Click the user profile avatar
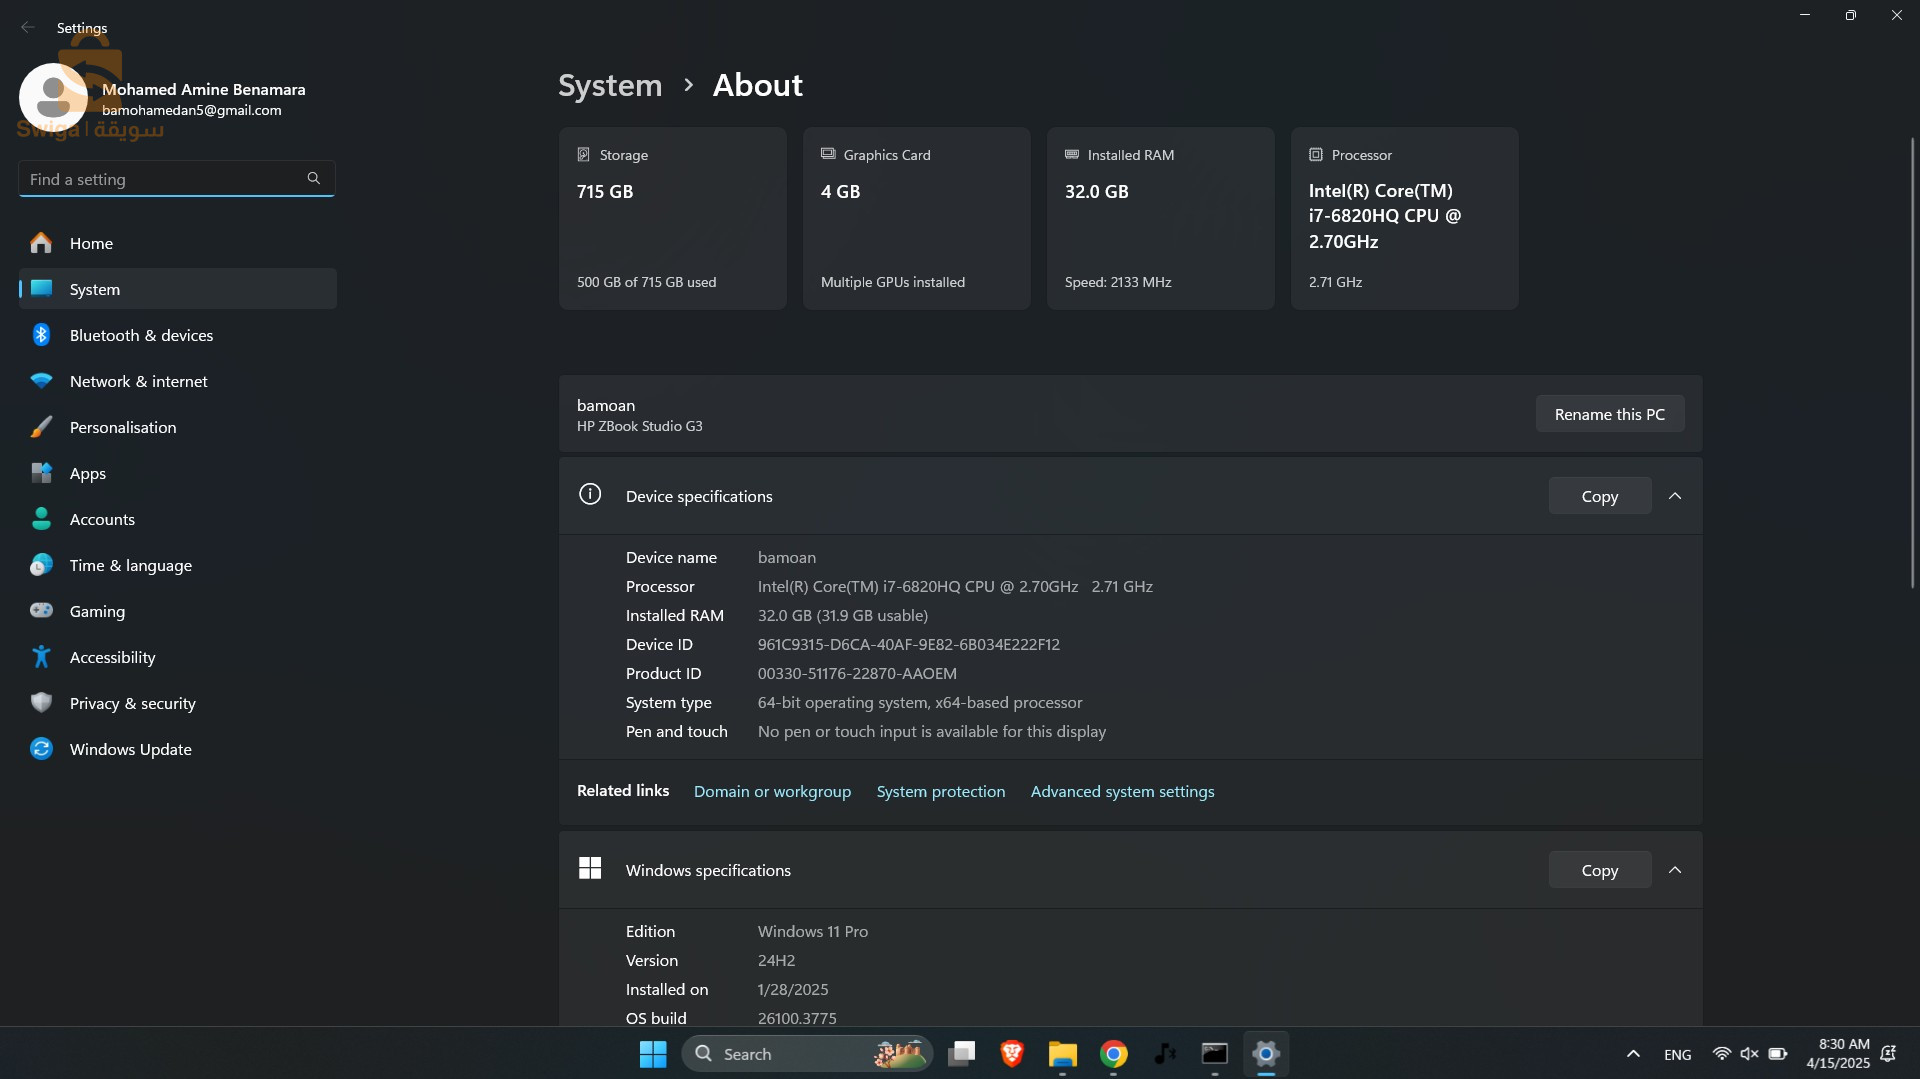The width and height of the screenshot is (1920, 1079). (53, 98)
